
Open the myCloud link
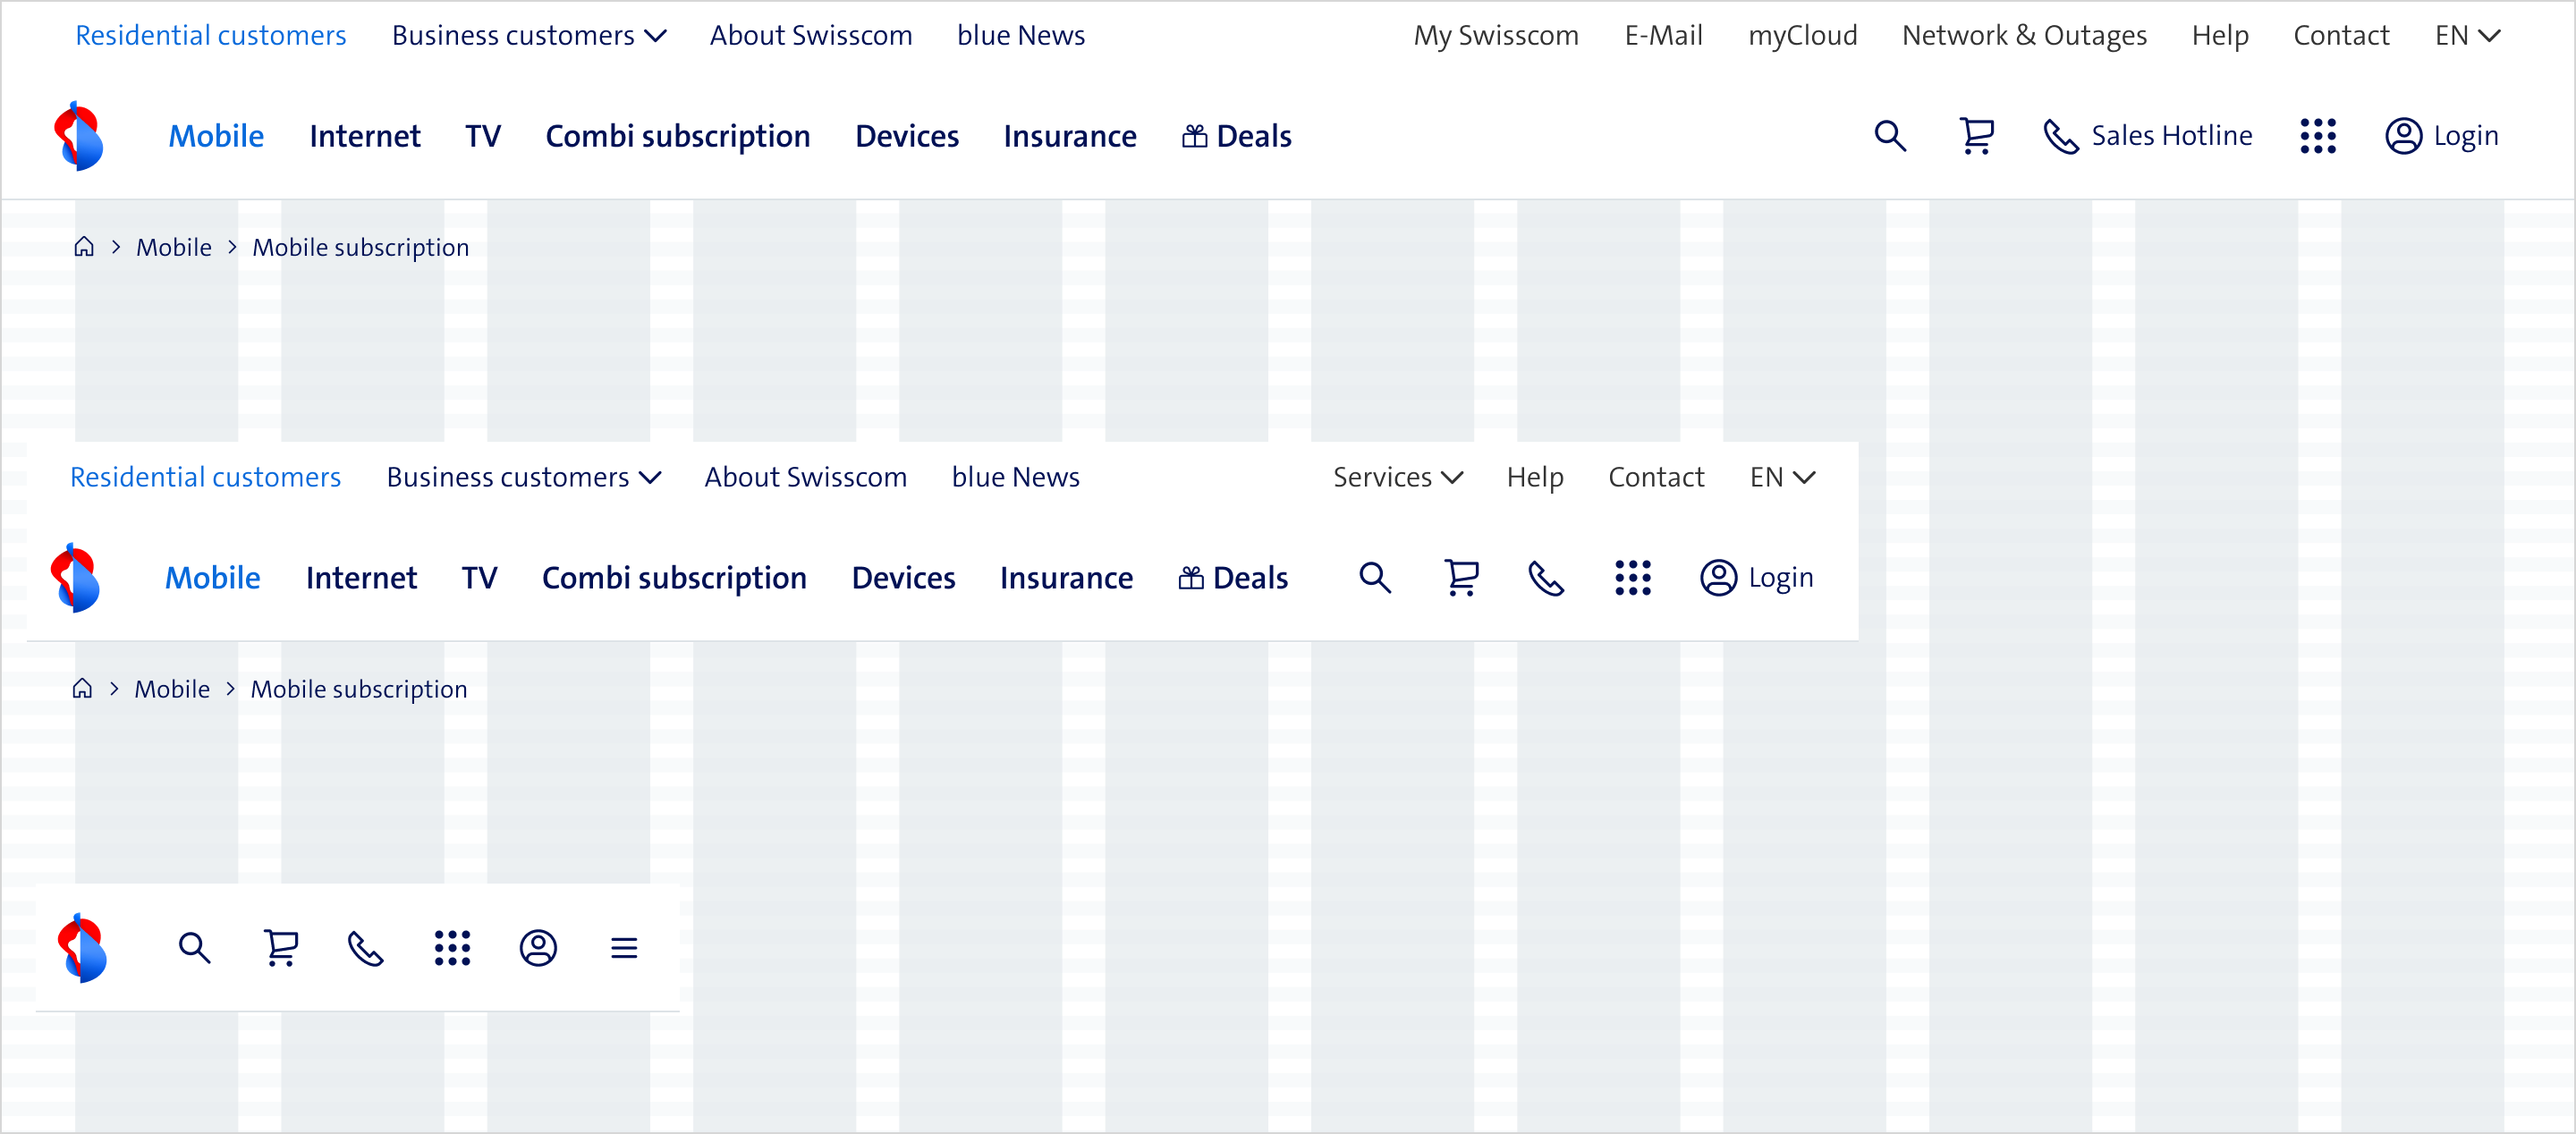click(1802, 35)
